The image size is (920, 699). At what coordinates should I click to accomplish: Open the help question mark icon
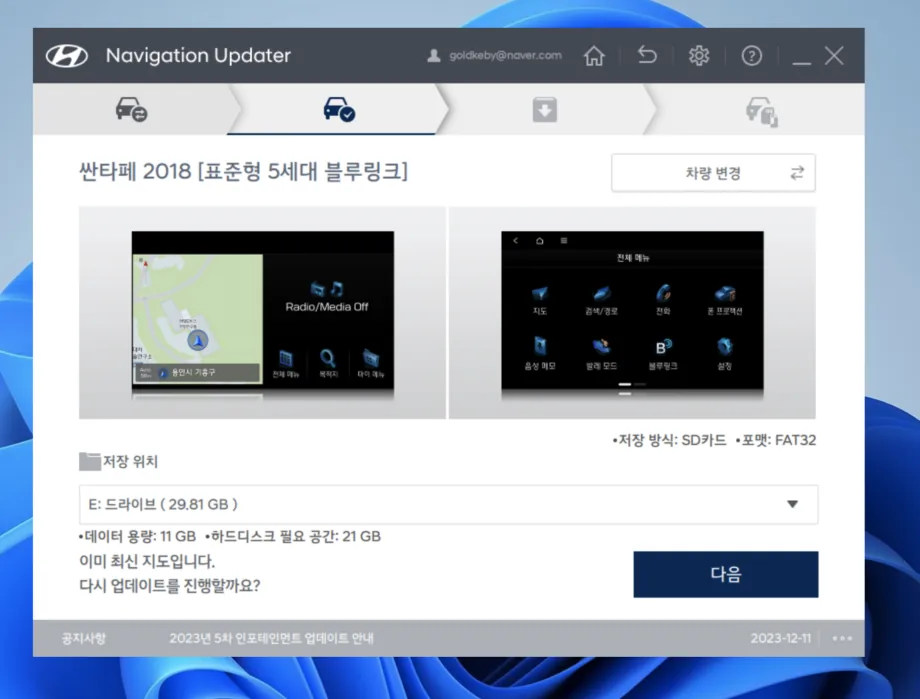pos(752,56)
